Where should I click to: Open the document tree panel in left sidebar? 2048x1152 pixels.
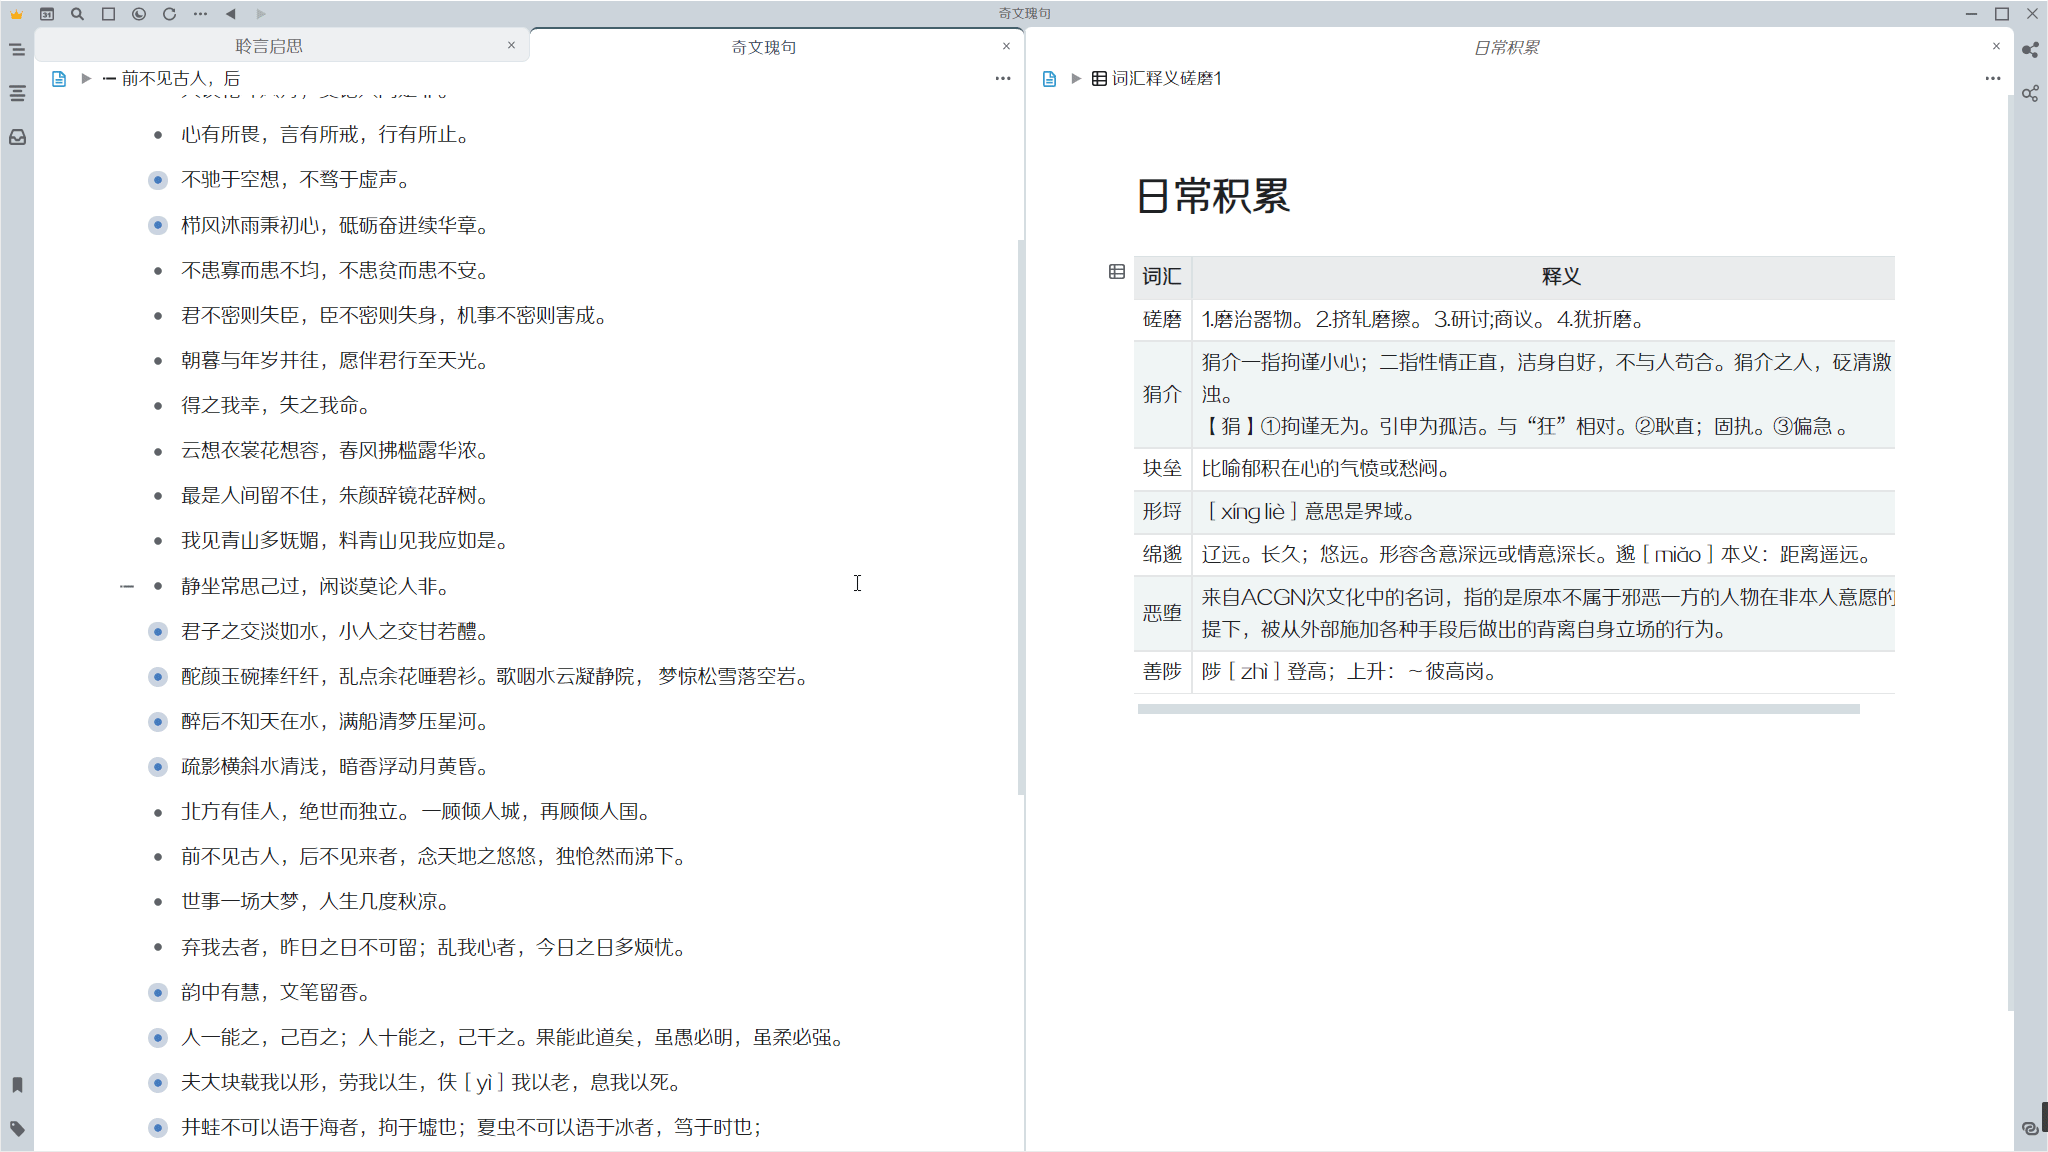(16, 48)
